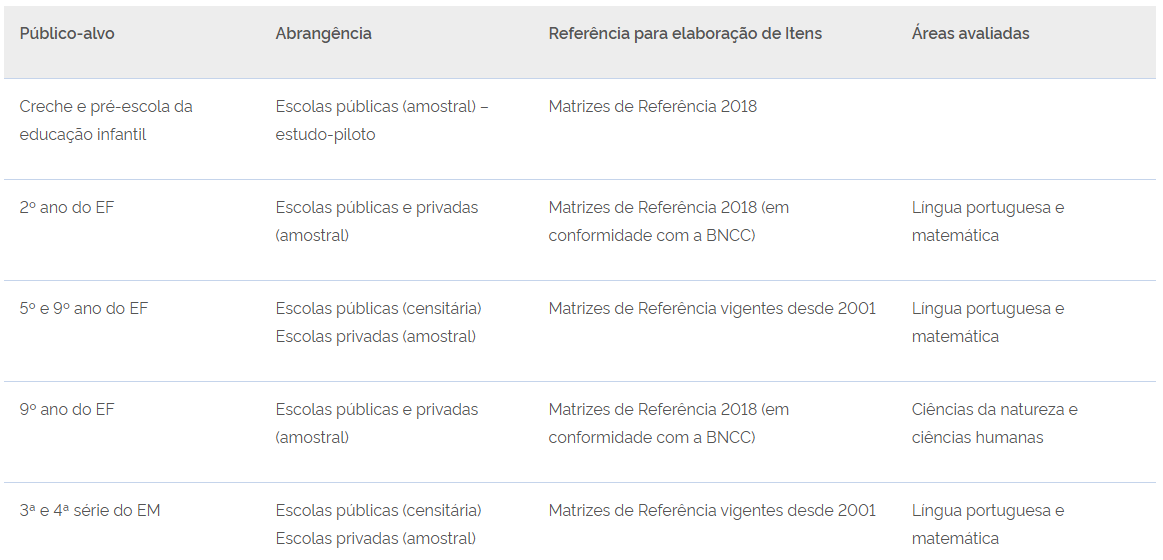Click the "Público-alvo" column header

[x=67, y=34]
